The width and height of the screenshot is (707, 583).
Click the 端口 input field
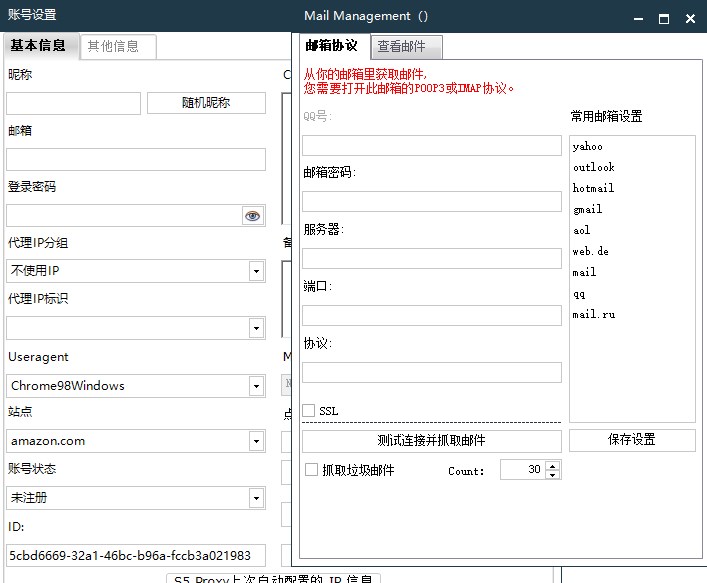pos(432,315)
